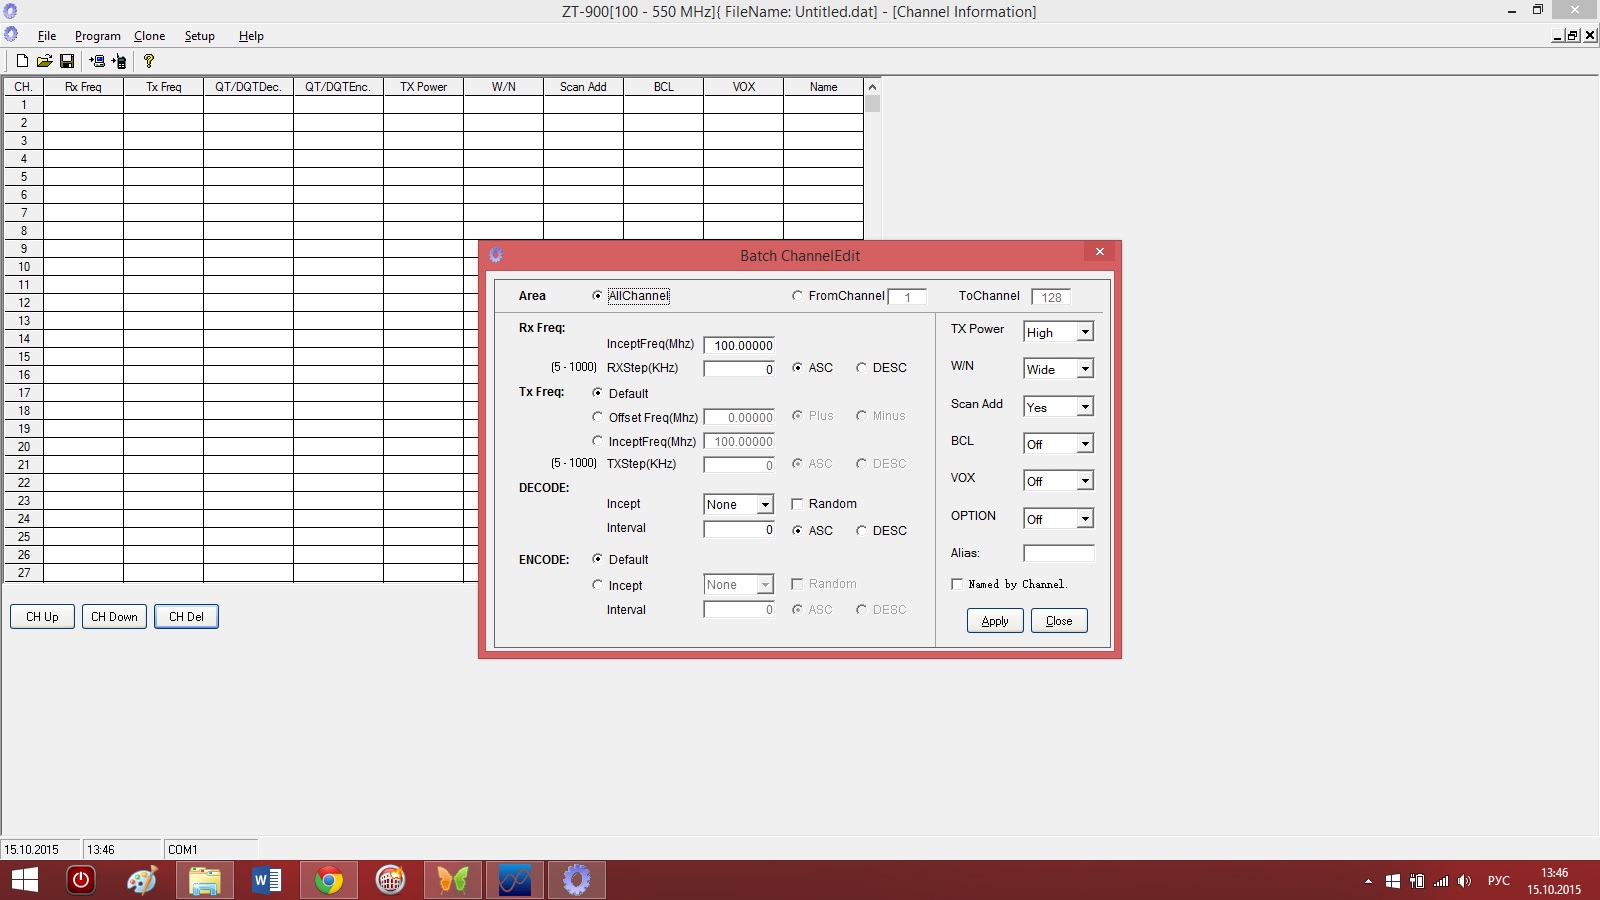This screenshot has height=900, width=1600.
Task: Click the CH Del button
Action: coord(186,616)
